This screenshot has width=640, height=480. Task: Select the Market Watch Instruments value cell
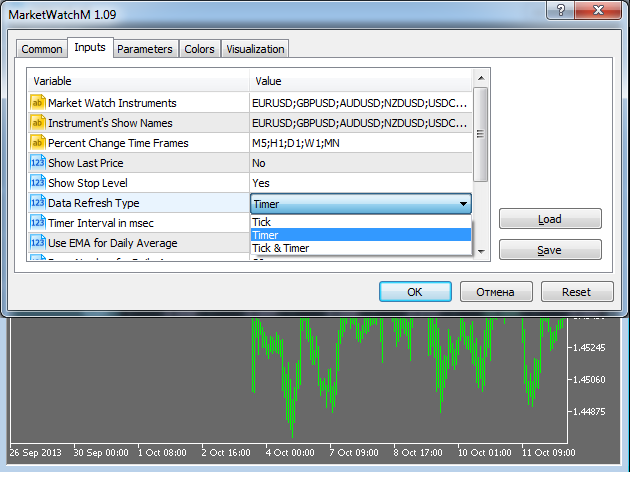tap(361, 103)
